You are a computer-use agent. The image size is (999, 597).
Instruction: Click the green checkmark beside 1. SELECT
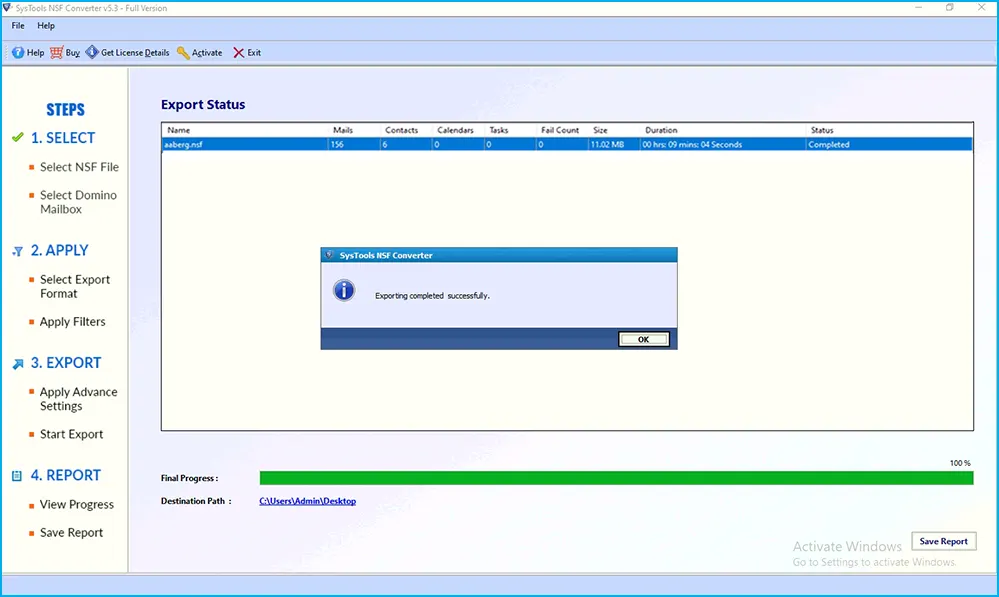point(17,138)
